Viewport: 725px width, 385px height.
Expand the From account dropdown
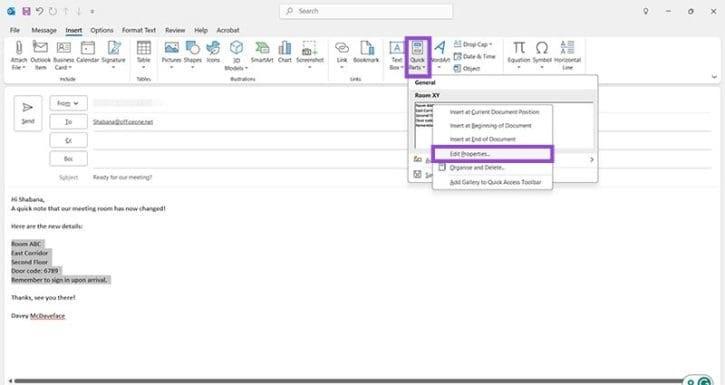[x=68, y=104]
